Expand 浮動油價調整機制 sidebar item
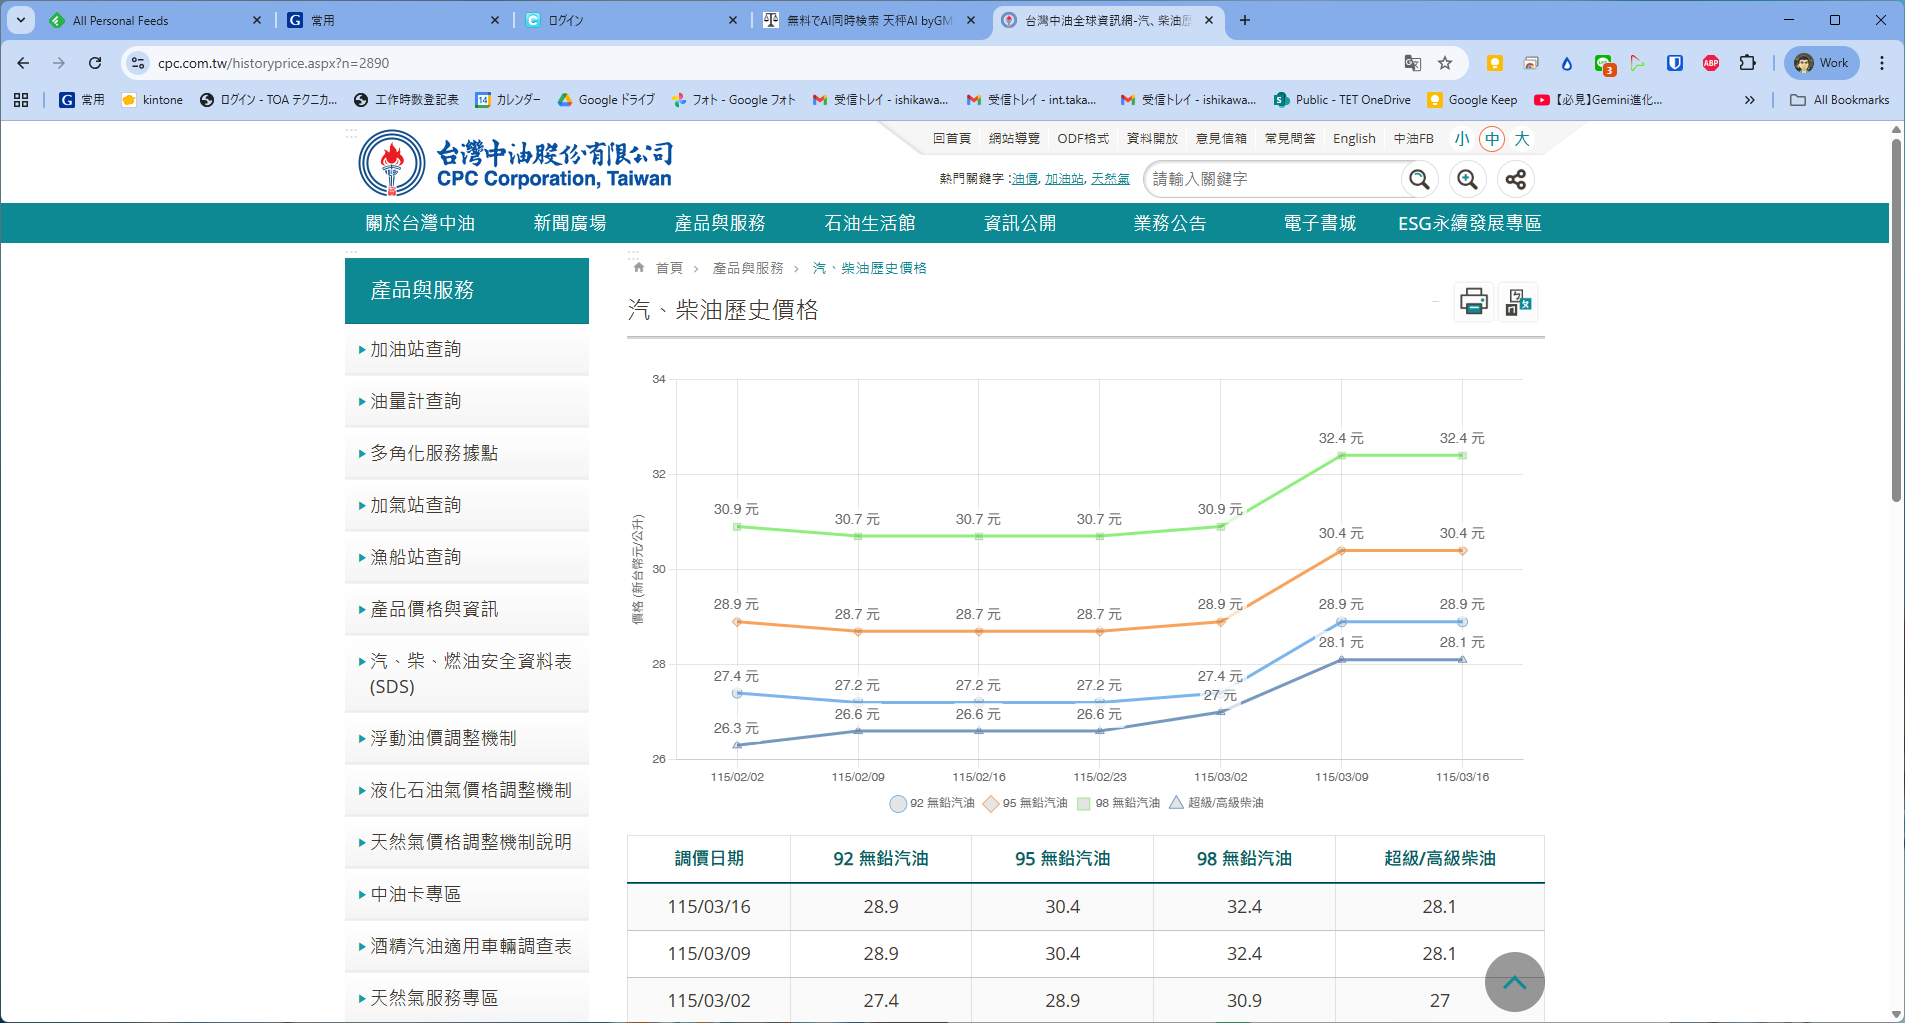Viewport: 1905px width, 1023px height. coord(443,738)
